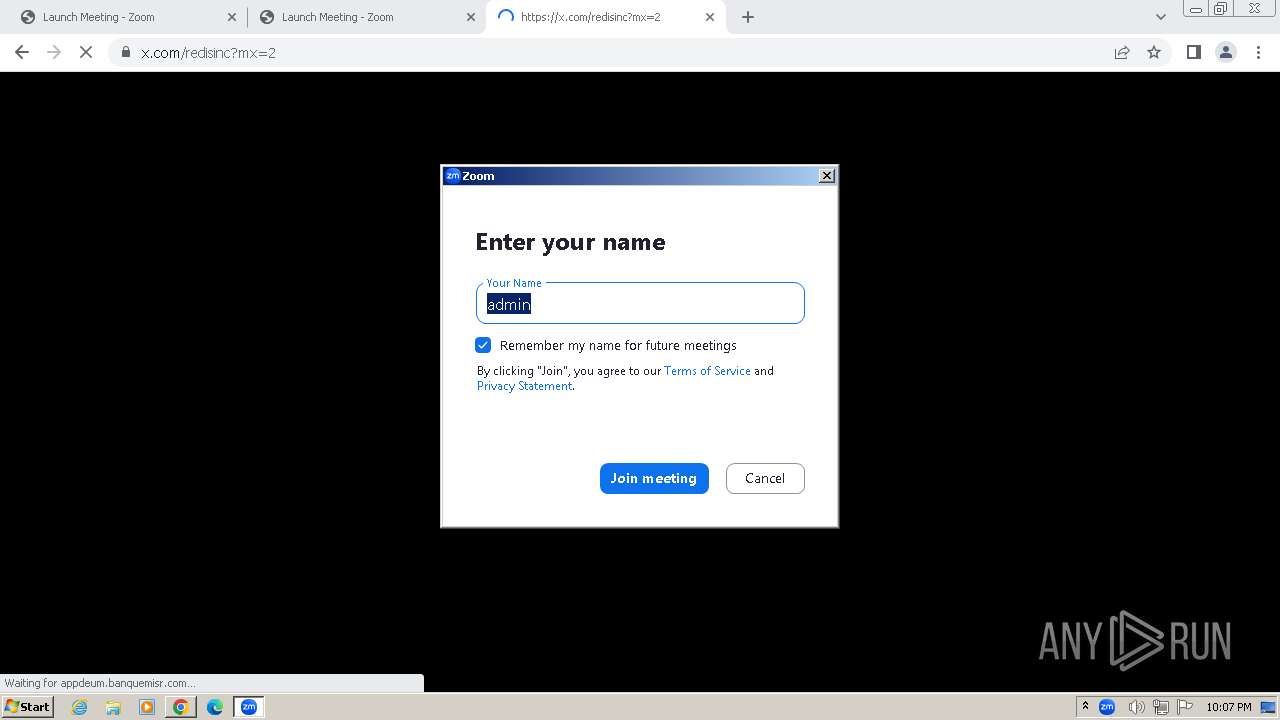Open the Windows Start menu

click(27, 707)
